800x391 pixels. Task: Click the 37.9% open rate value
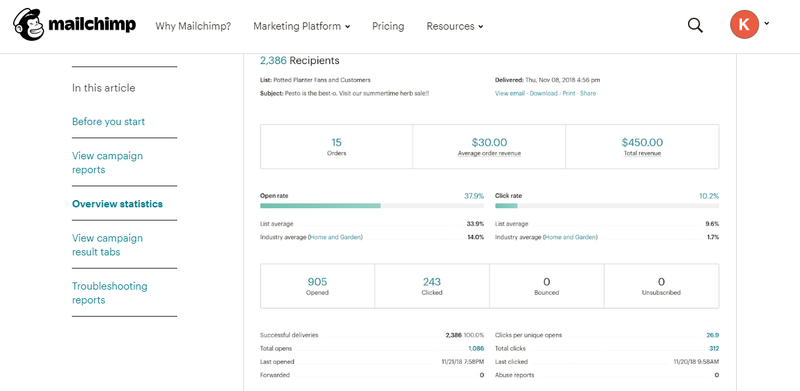click(474, 196)
